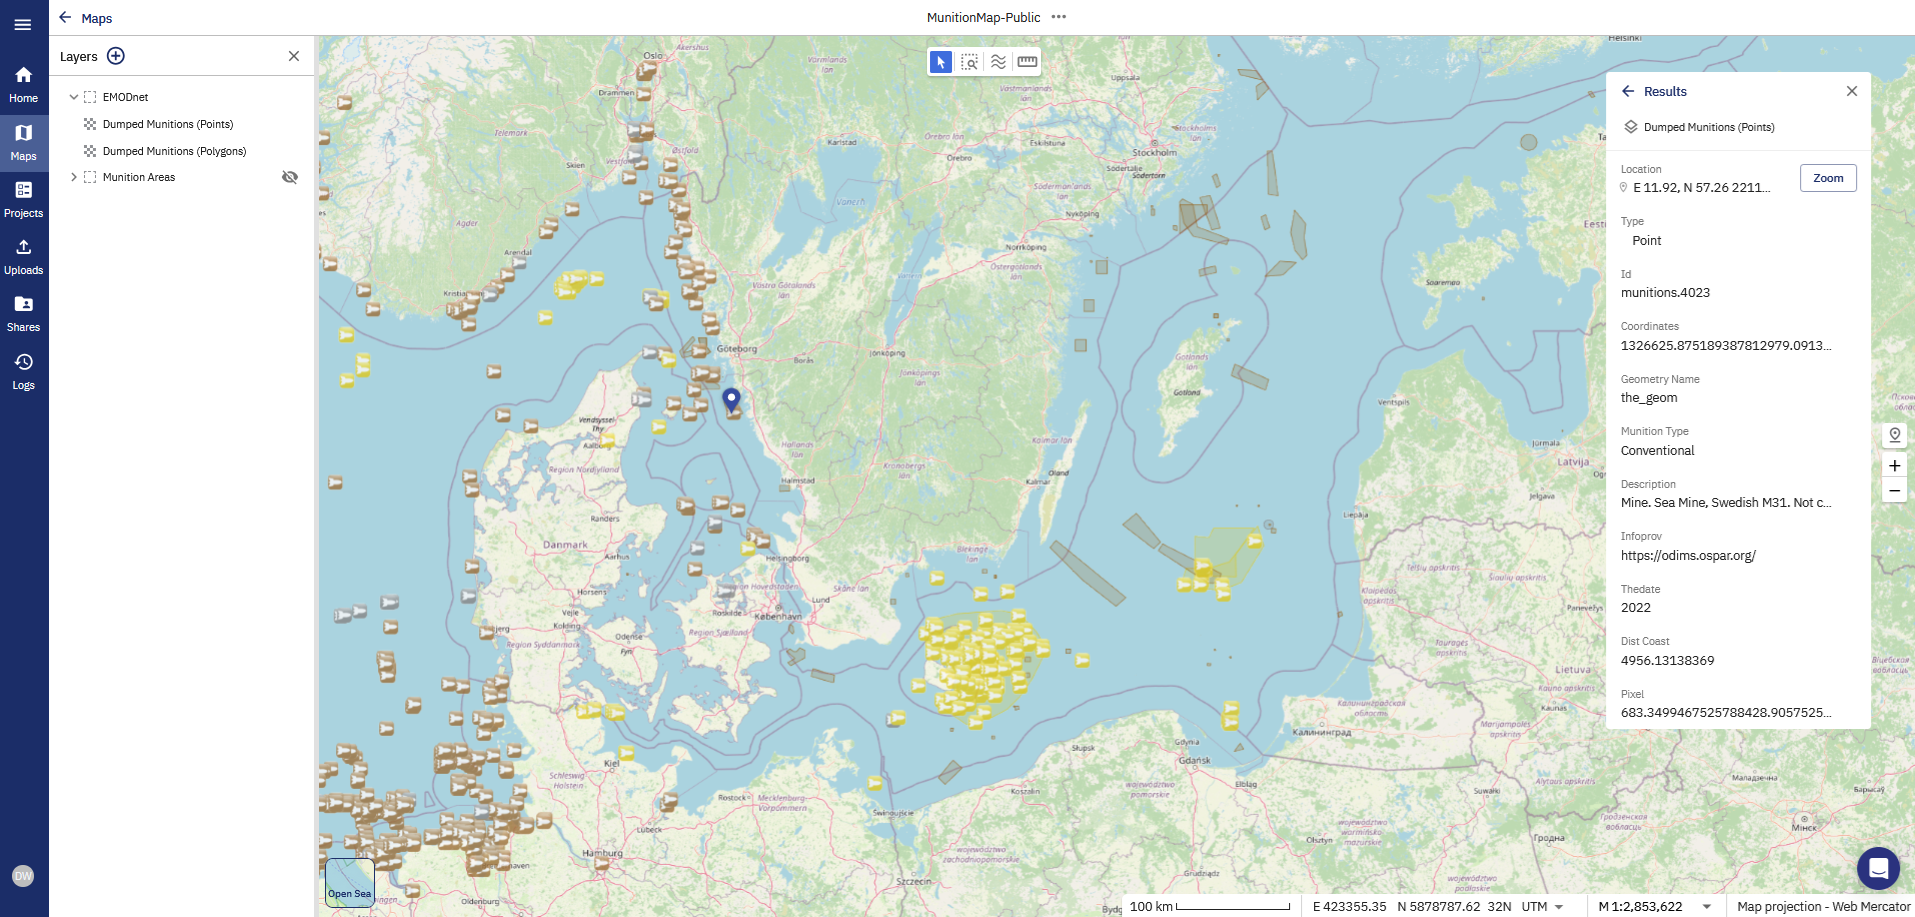The height and width of the screenshot is (917, 1915).
Task: Select the wave profile tool
Action: pyautogui.click(x=999, y=62)
